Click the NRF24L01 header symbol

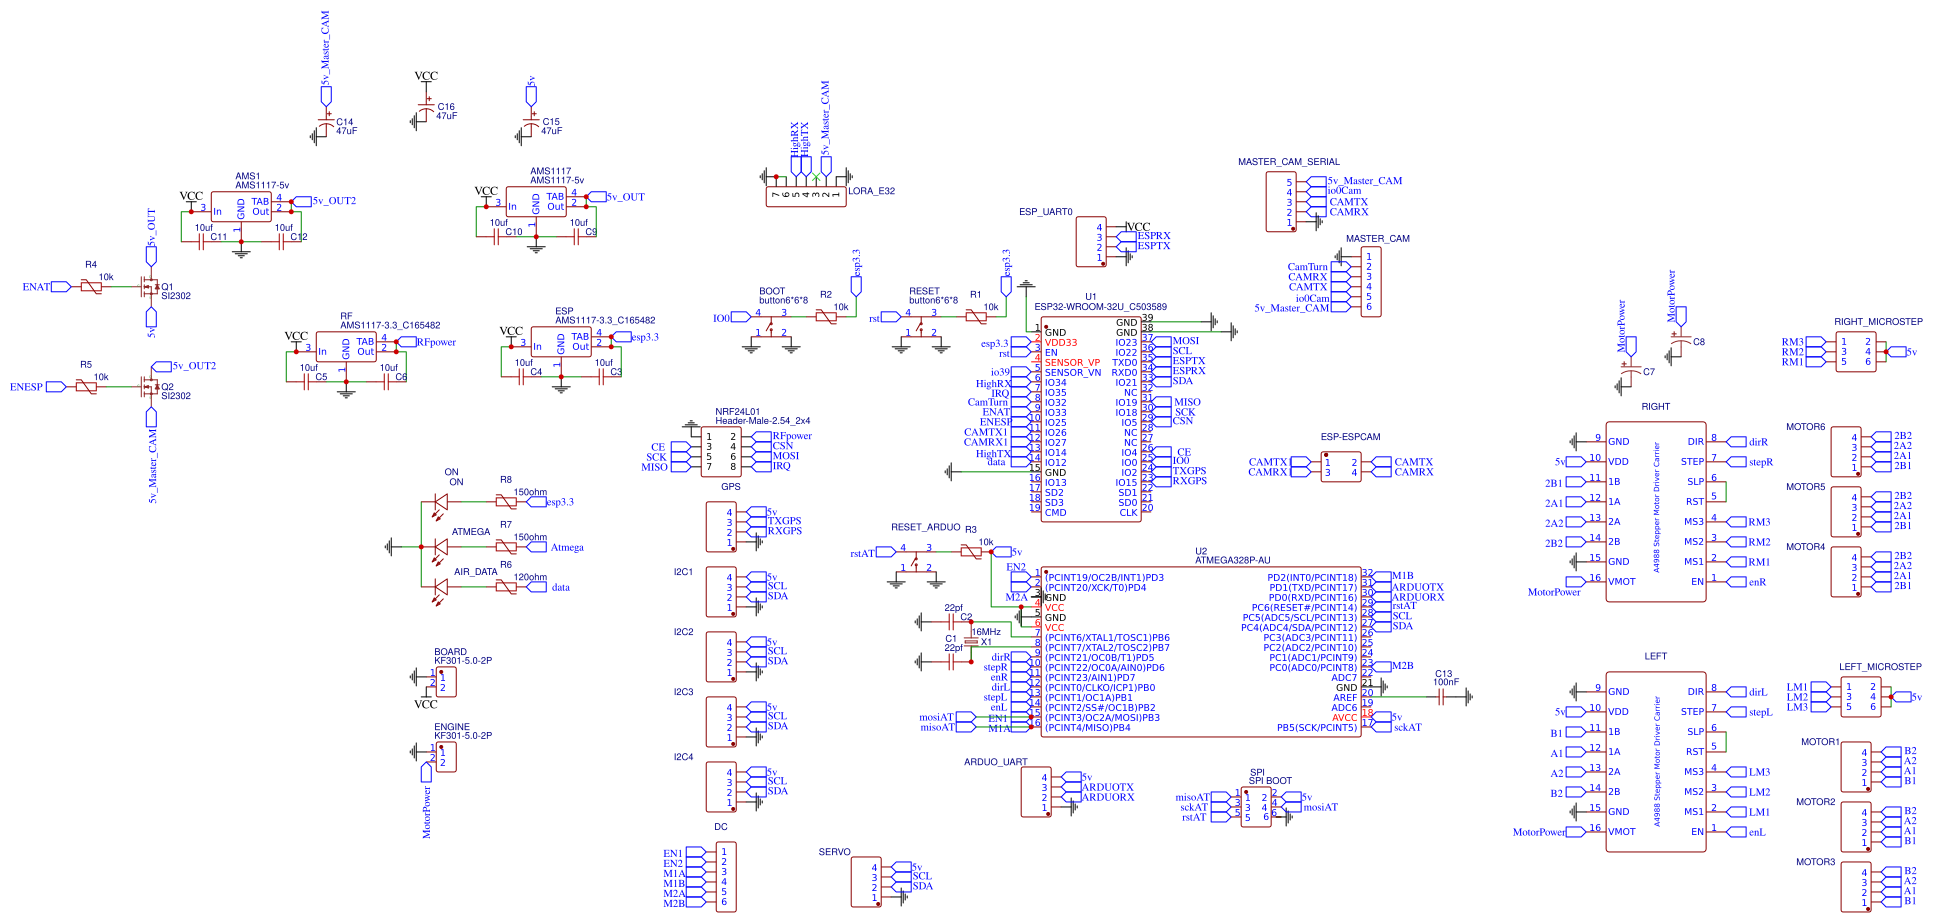point(720,450)
